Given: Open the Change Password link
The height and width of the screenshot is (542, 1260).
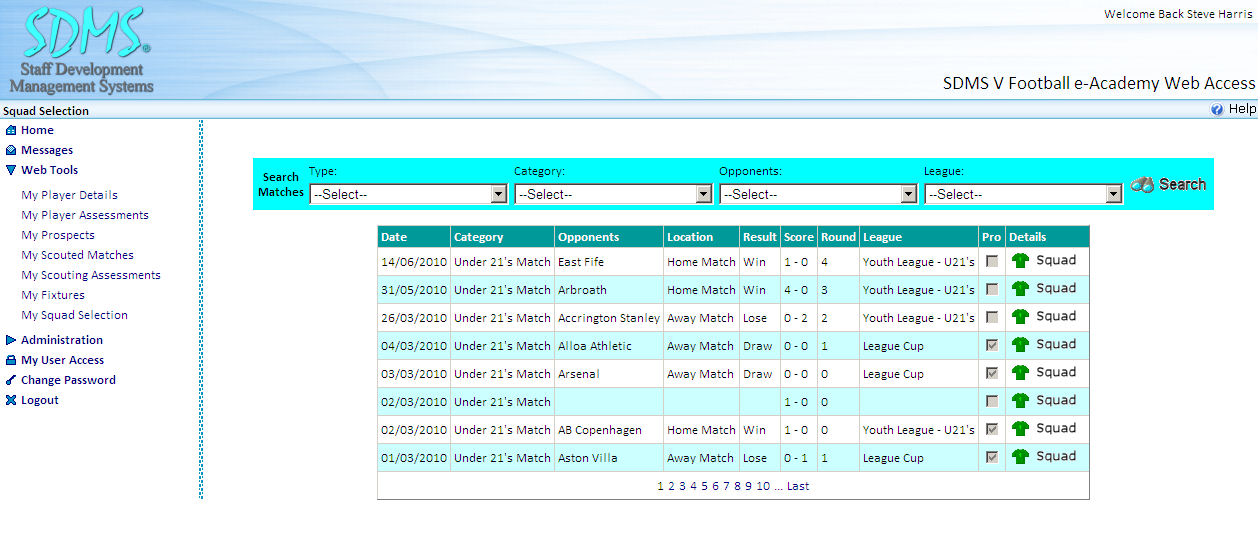Looking at the screenshot, I should pyautogui.click(x=68, y=380).
